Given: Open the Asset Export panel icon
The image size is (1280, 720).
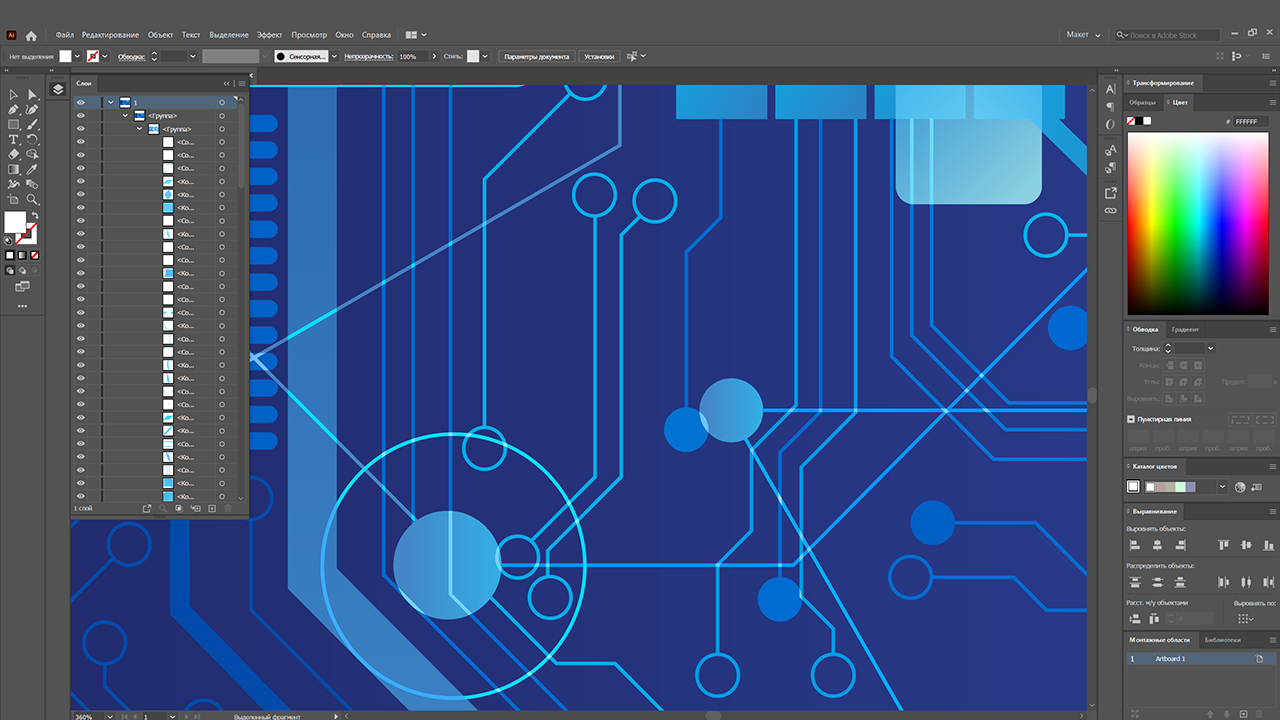Looking at the screenshot, I should point(1110,193).
